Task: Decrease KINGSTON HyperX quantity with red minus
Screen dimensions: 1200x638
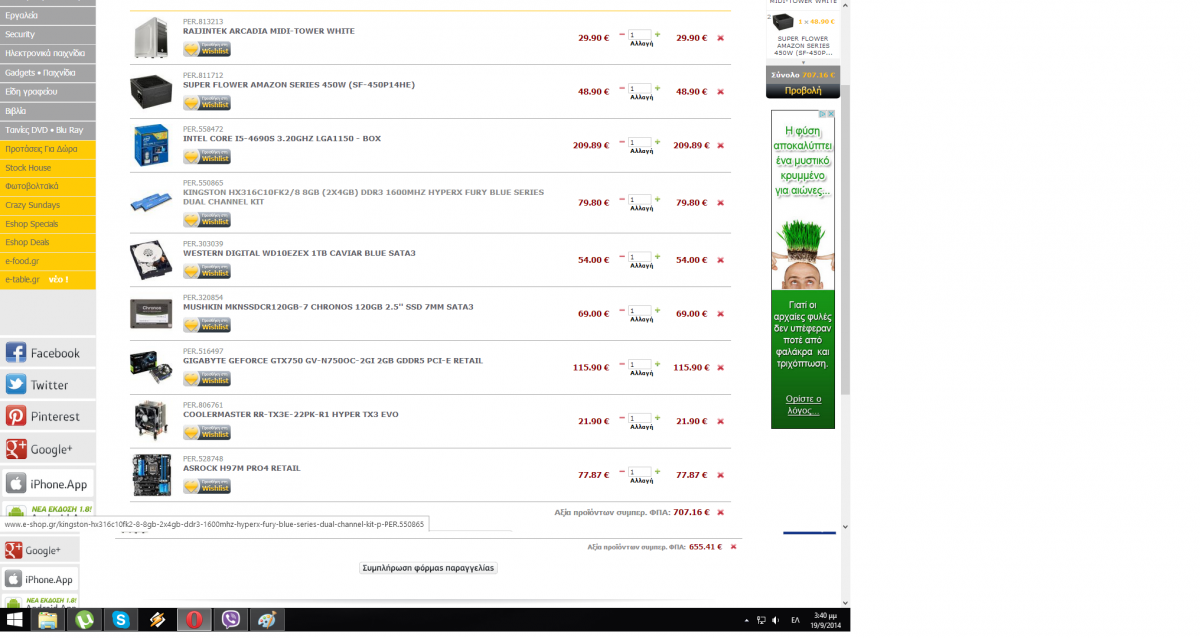Action: [622, 199]
